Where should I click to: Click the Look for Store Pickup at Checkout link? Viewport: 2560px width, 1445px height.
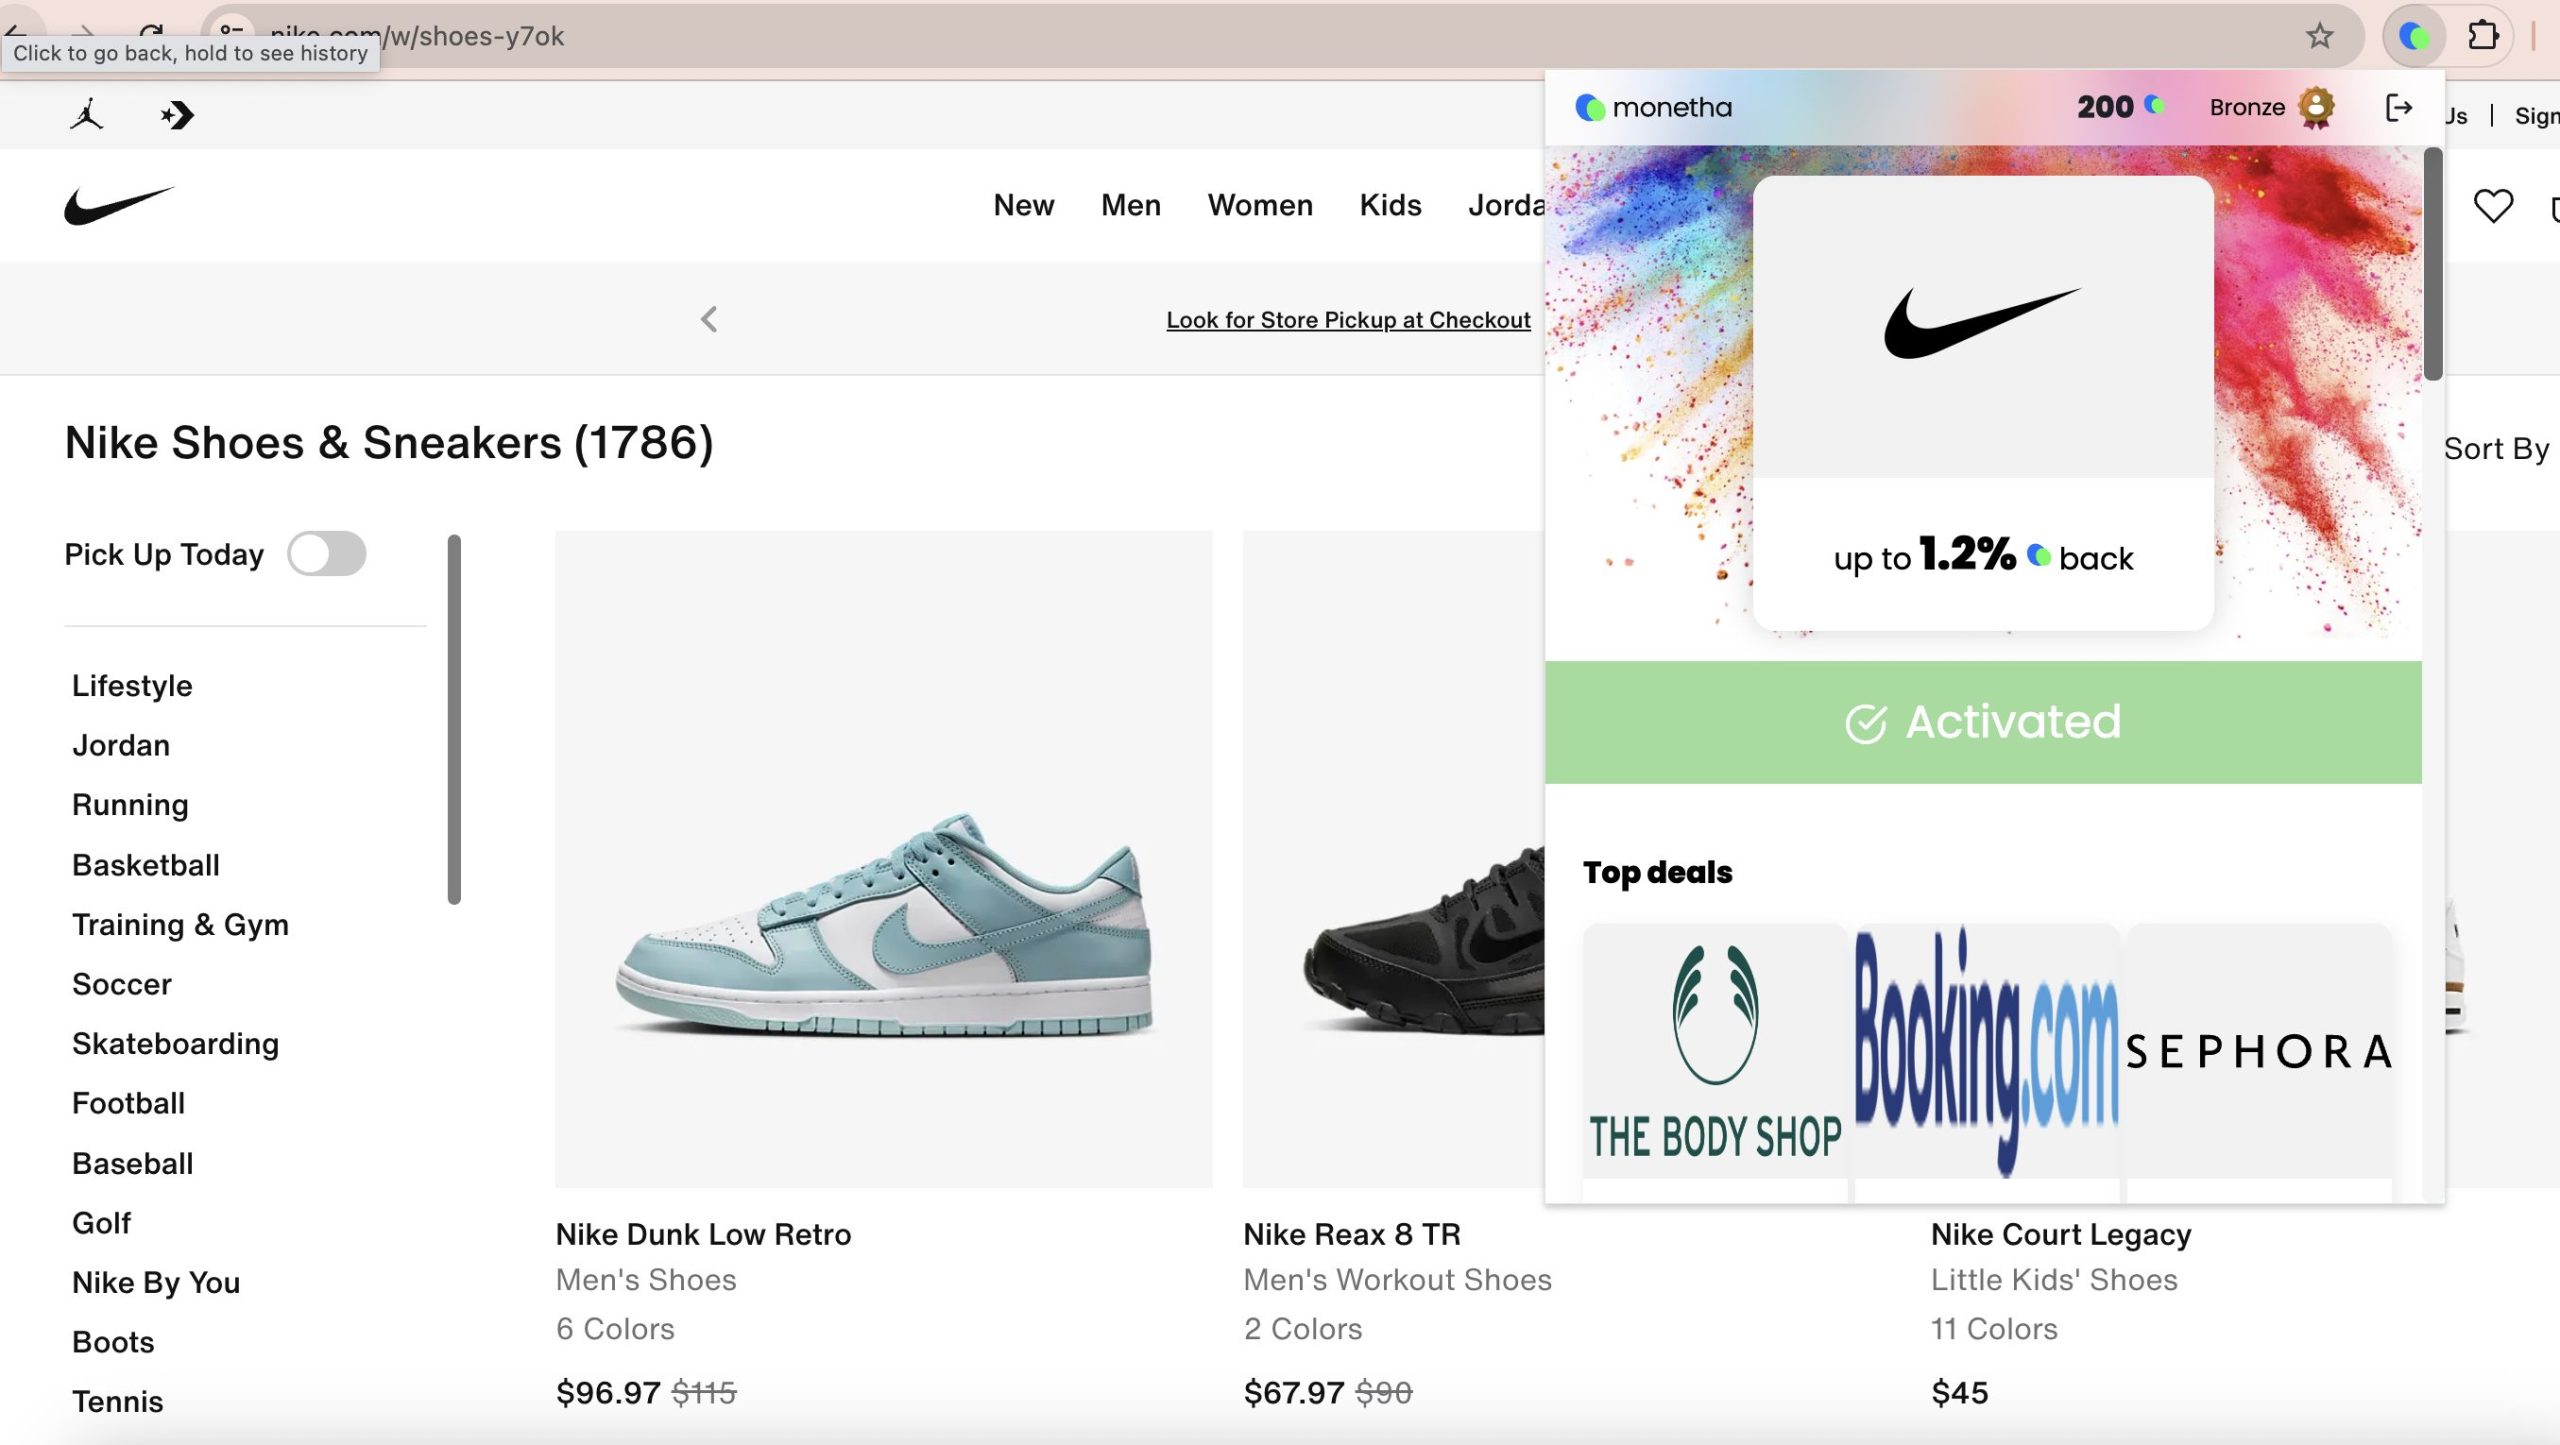(x=1347, y=320)
